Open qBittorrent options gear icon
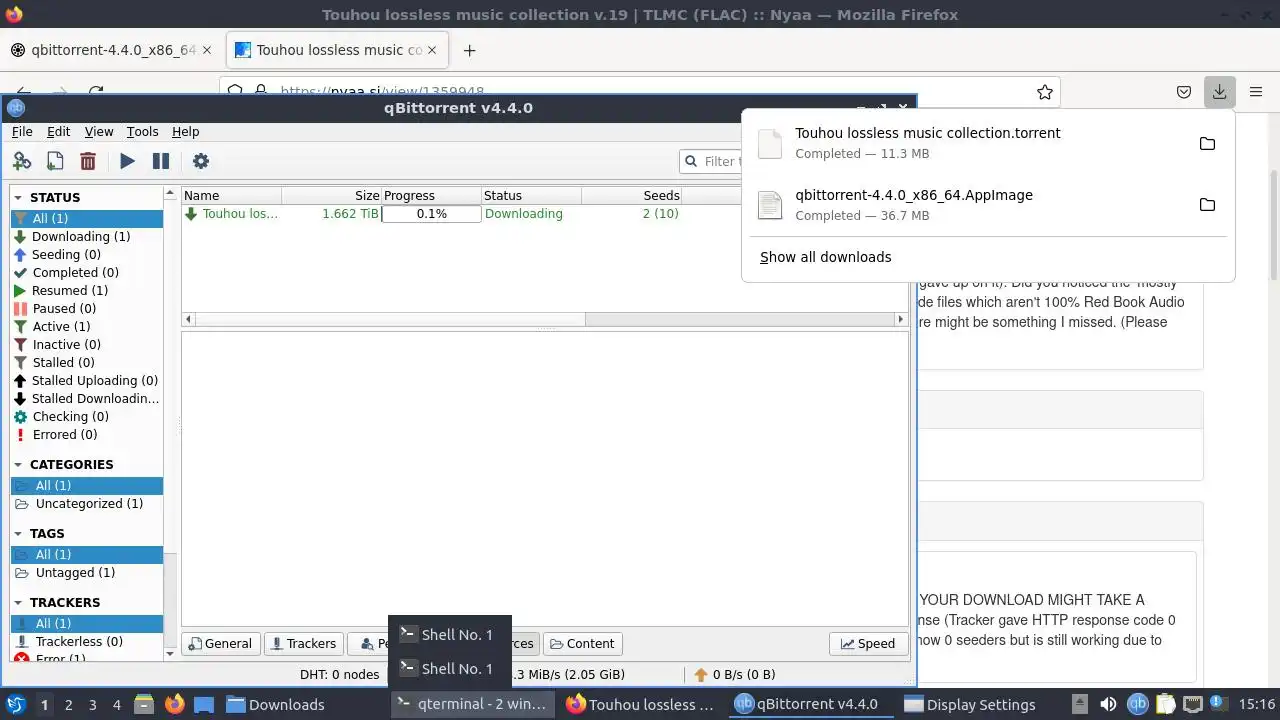 click(201, 161)
